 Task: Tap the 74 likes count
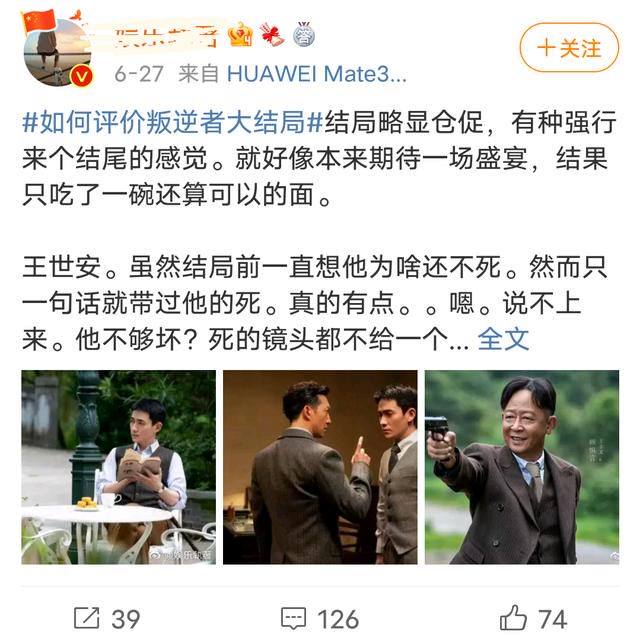(553, 619)
